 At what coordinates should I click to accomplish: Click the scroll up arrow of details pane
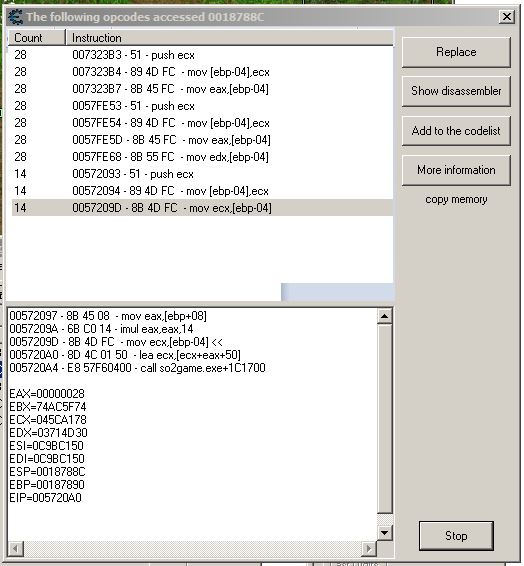point(385,317)
